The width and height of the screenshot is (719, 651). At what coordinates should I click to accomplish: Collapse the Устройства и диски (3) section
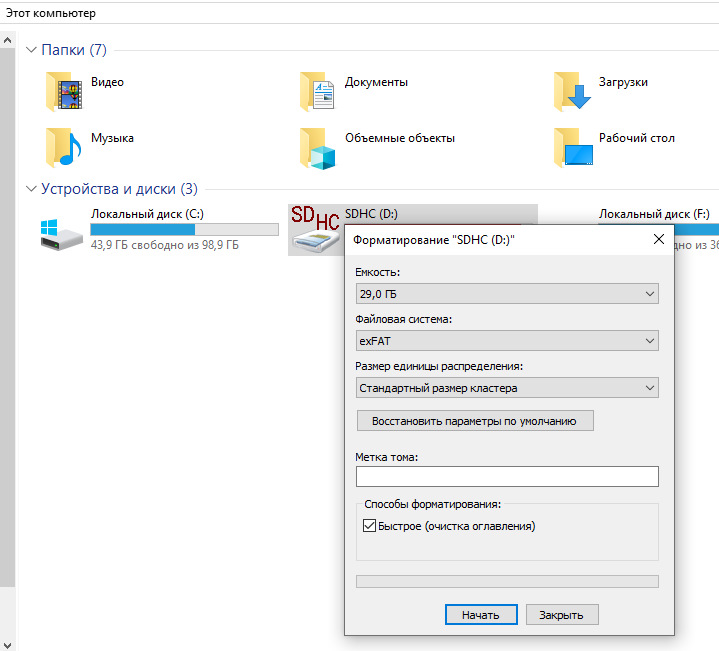click(31, 188)
